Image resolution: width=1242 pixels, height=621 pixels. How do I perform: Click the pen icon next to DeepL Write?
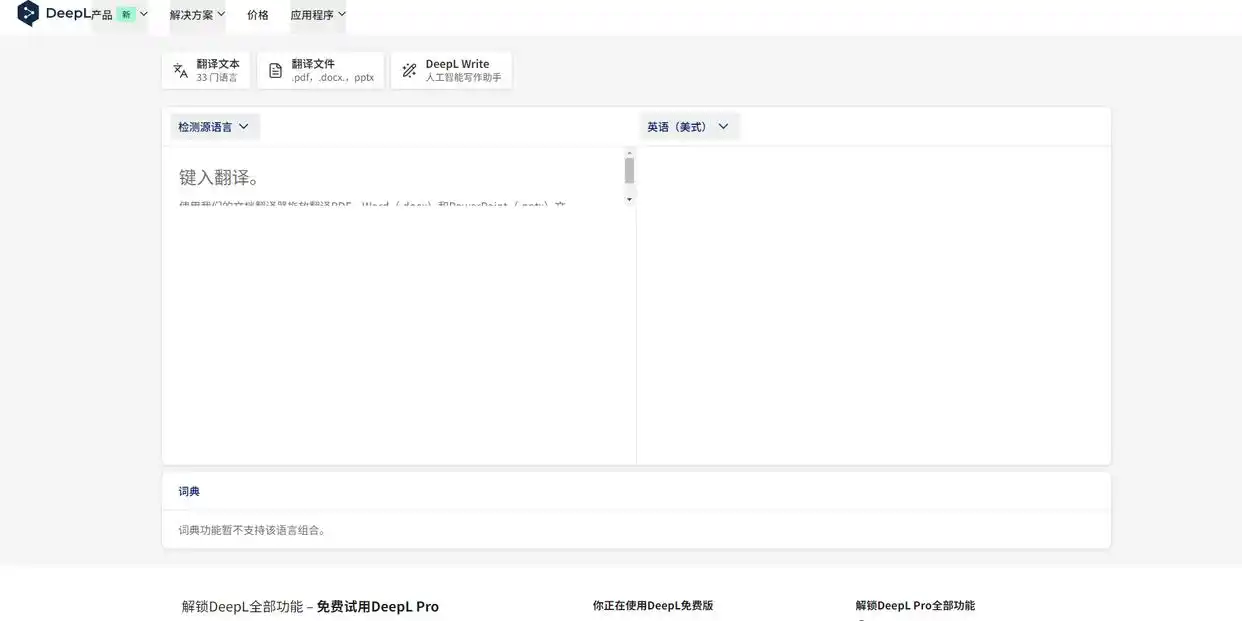(x=407, y=69)
